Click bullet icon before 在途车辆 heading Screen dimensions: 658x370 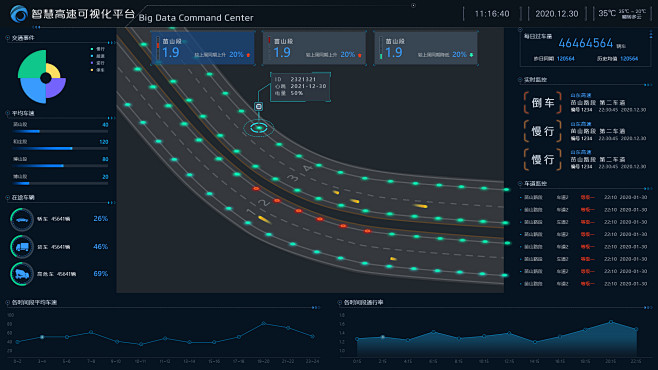[x=8, y=197]
